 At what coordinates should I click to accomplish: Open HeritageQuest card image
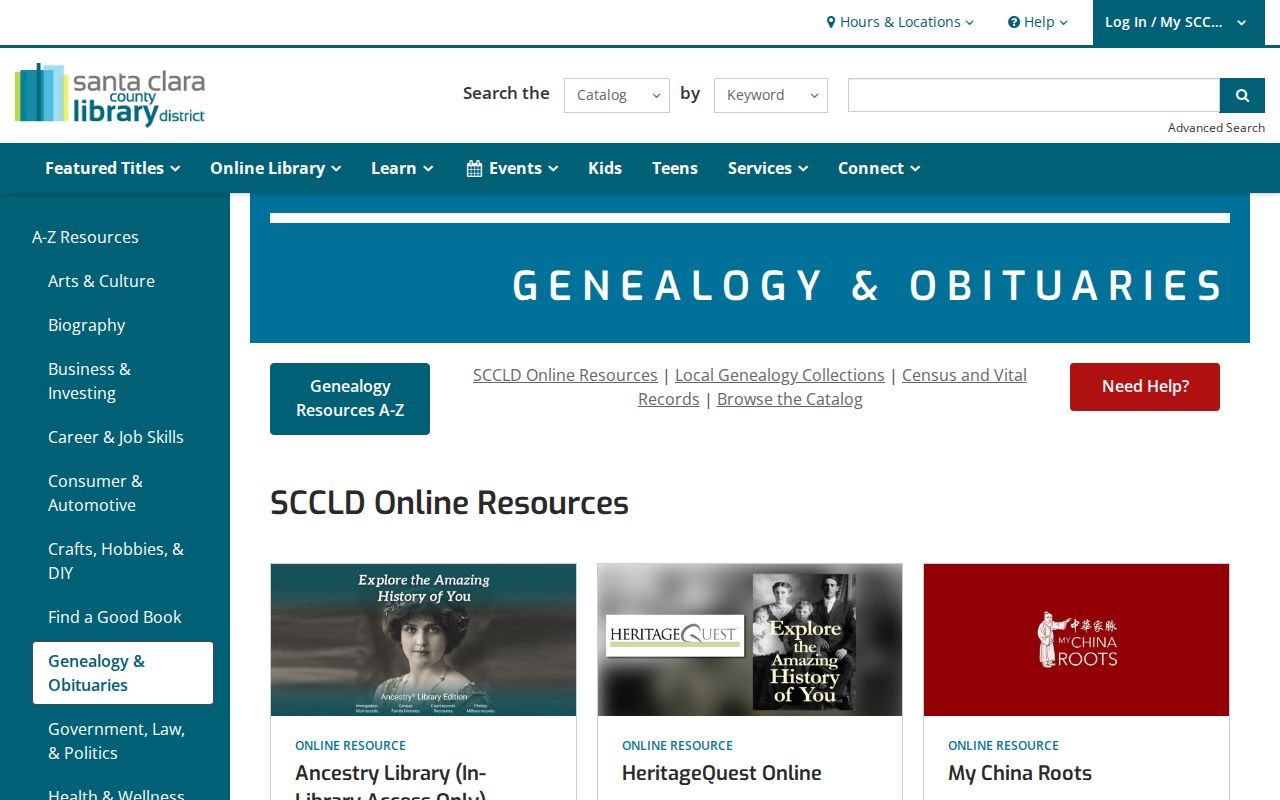750,640
